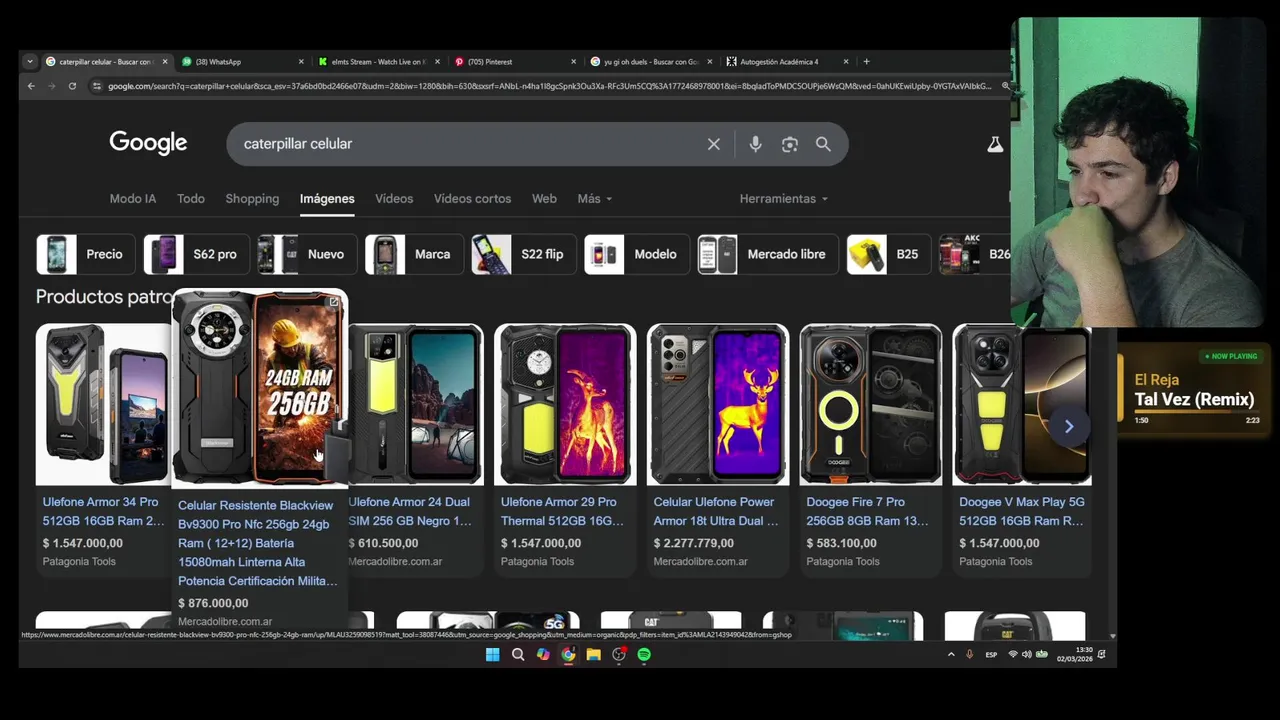This screenshot has height=720, width=1280.
Task: Open the Wi-Fi network tray icon
Action: point(1013,655)
